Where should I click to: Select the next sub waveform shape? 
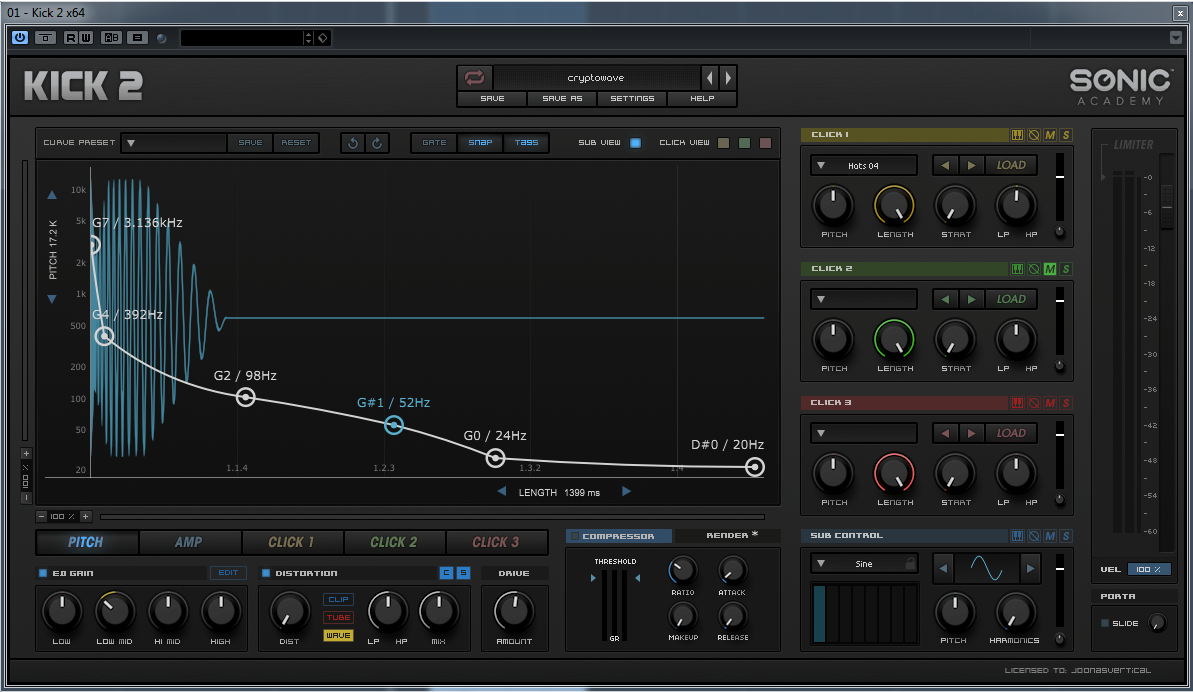(x=1030, y=568)
